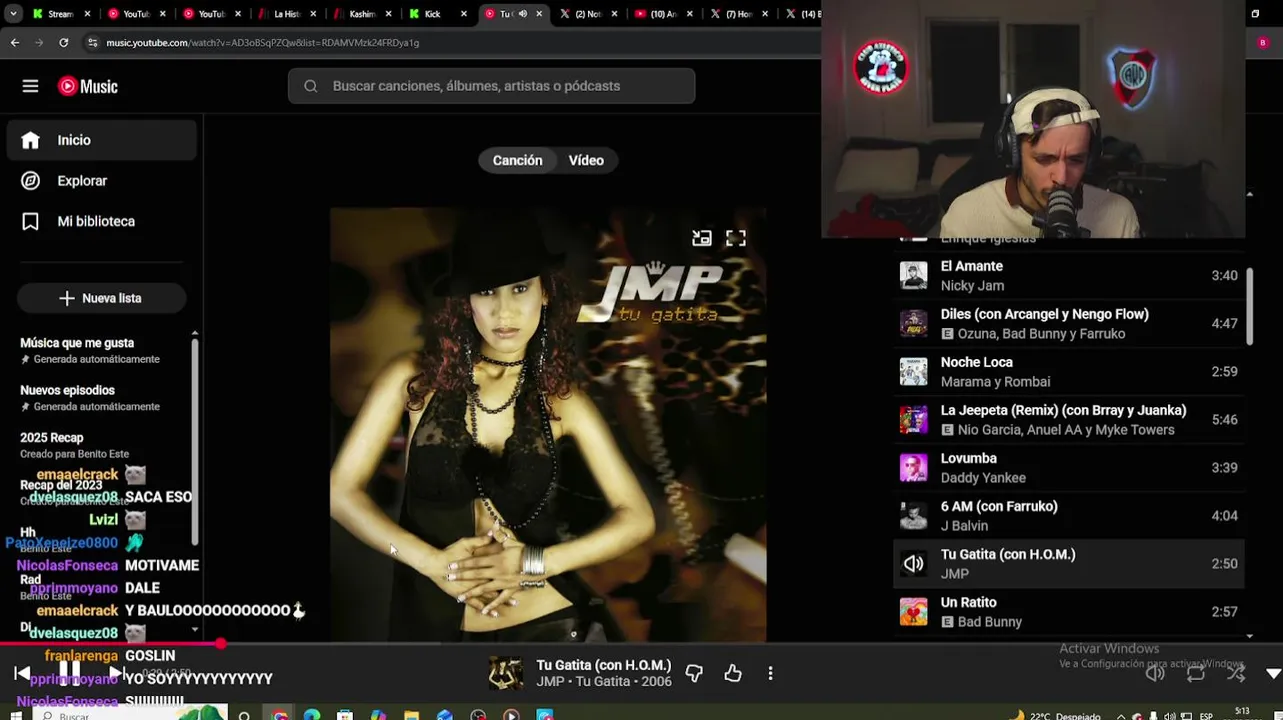Switch to the La Hist browser tab
The height and width of the screenshot is (720, 1283).
(x=286, y=14)
